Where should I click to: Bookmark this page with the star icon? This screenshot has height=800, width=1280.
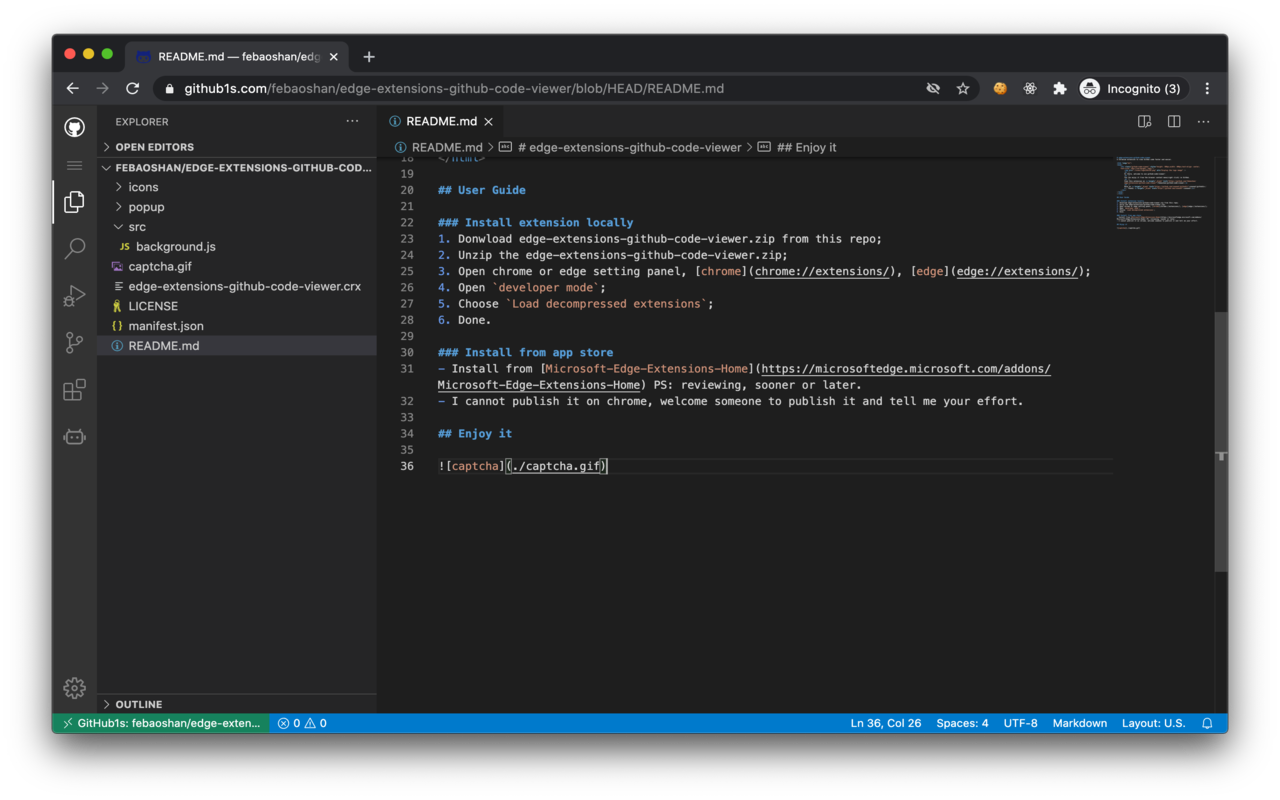(x=963, y=89)
